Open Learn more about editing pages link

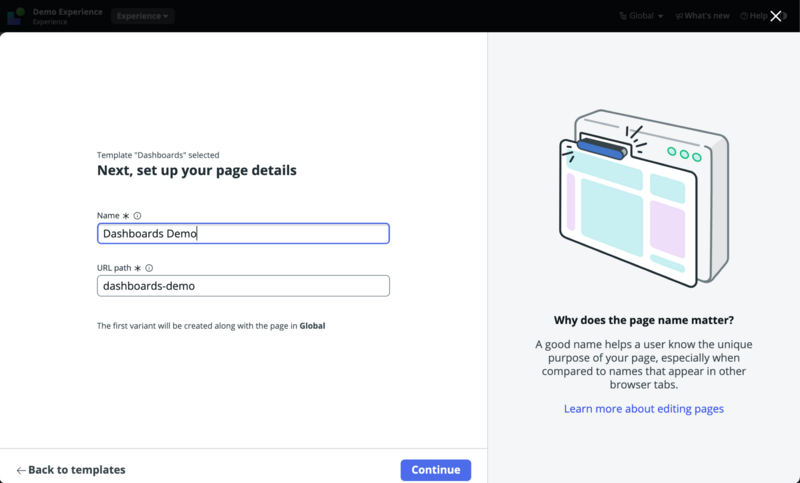click(x=644, y=409)
